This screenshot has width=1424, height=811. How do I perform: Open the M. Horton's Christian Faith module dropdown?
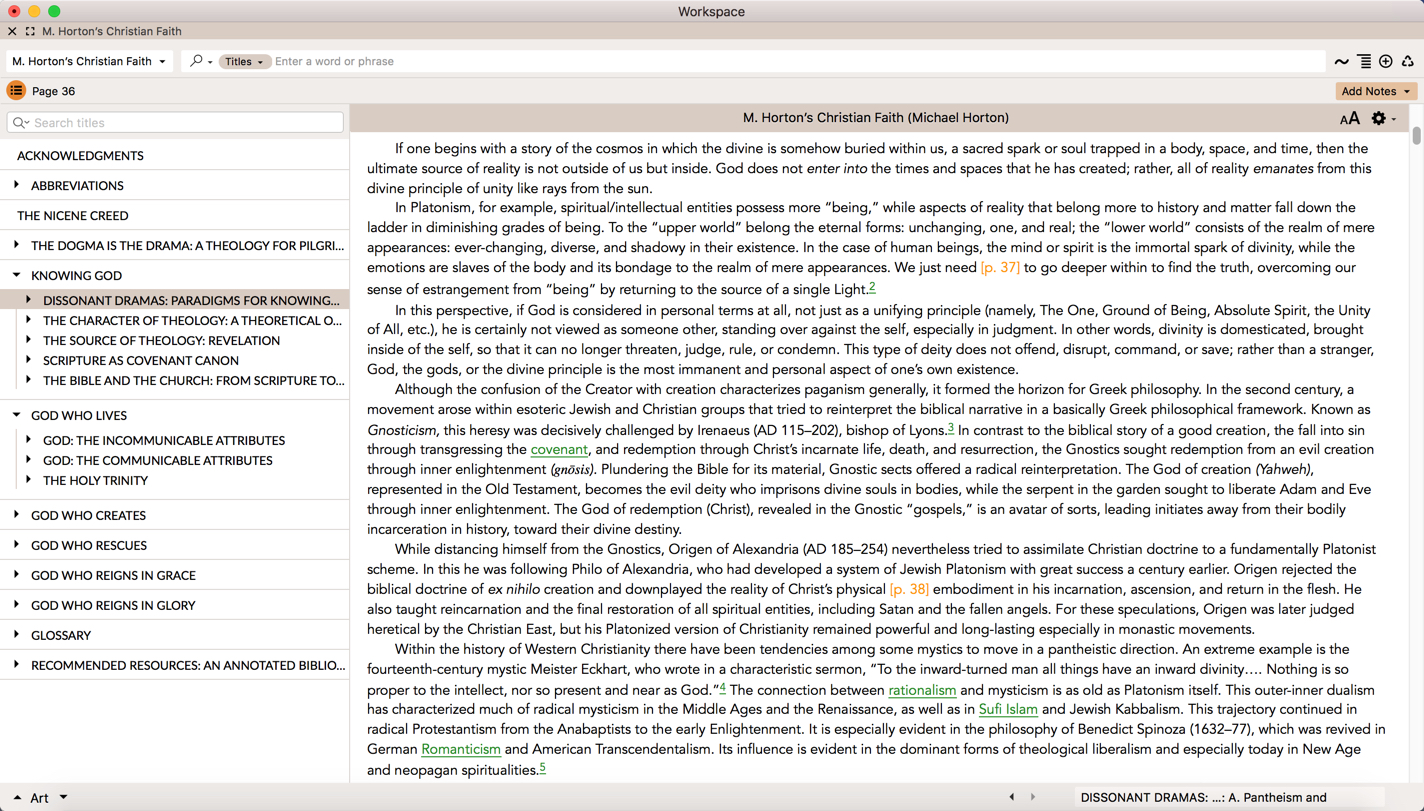point(89,61)
